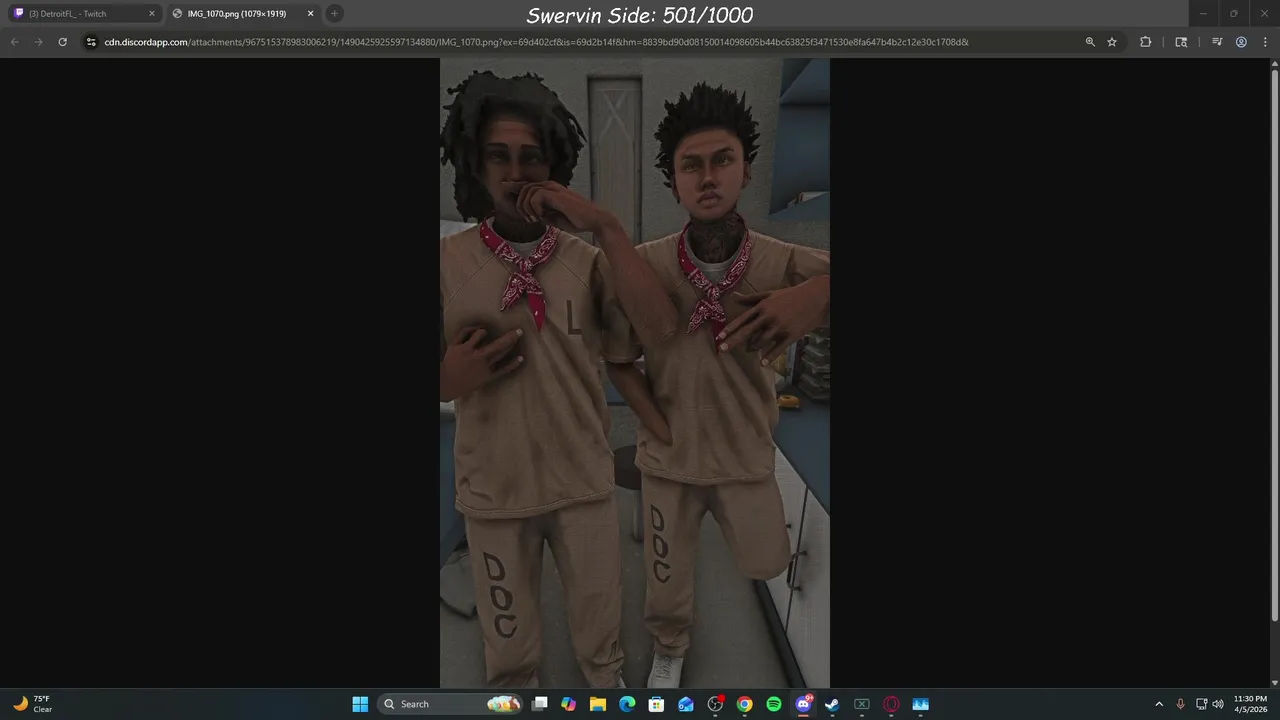Open Outlook from the taskbar
1280x720 pixels.
686,704
